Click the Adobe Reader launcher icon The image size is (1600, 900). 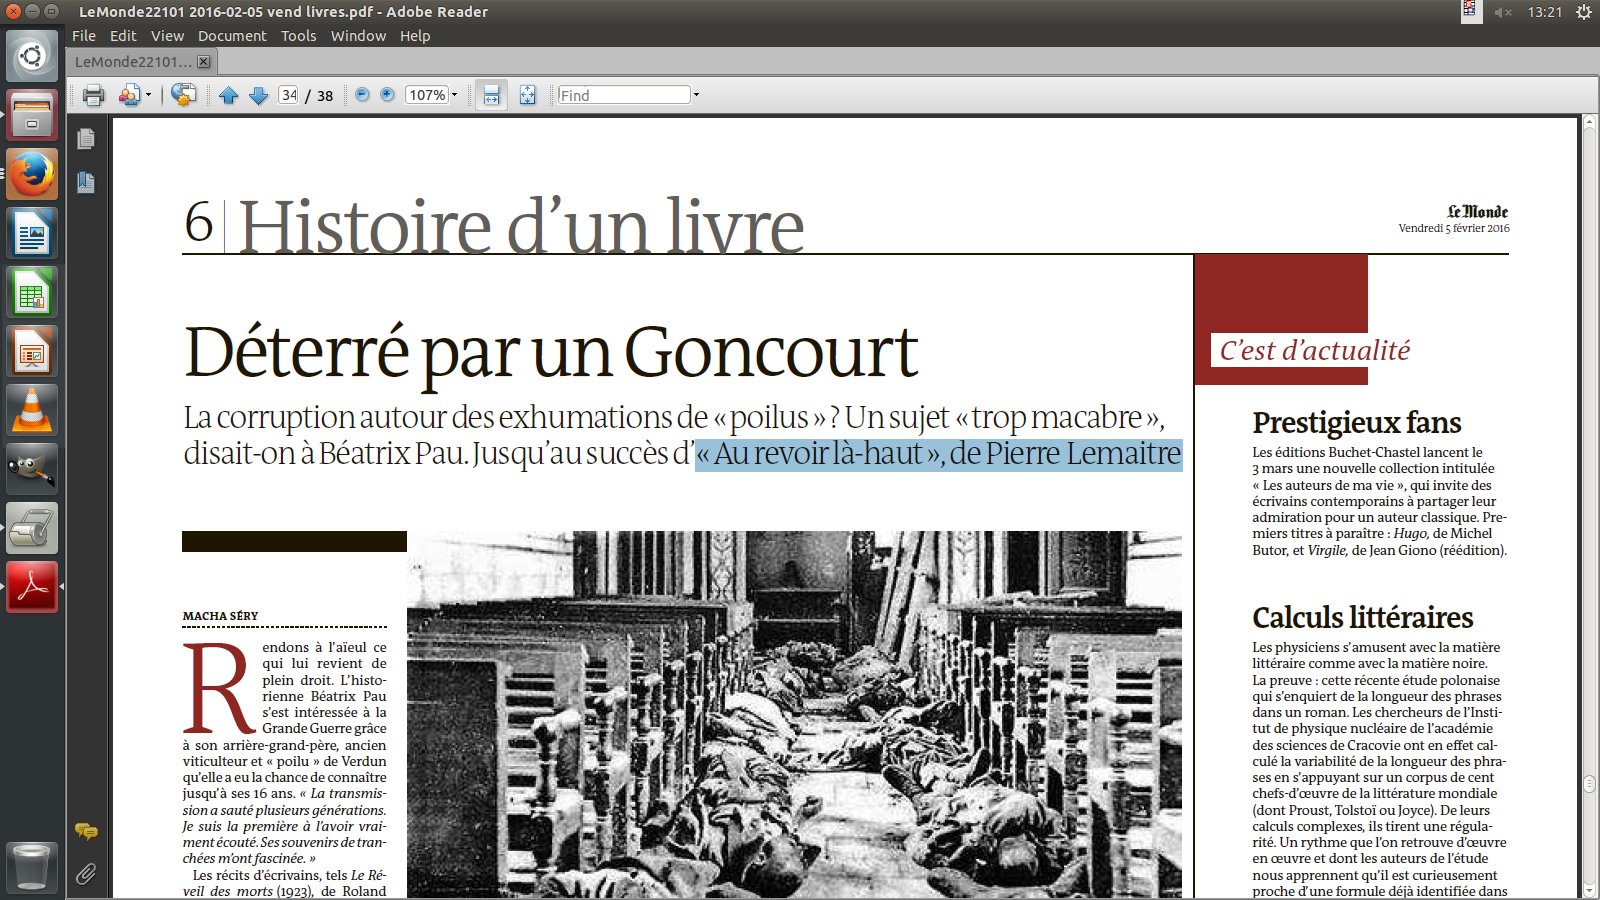[32, 587]
